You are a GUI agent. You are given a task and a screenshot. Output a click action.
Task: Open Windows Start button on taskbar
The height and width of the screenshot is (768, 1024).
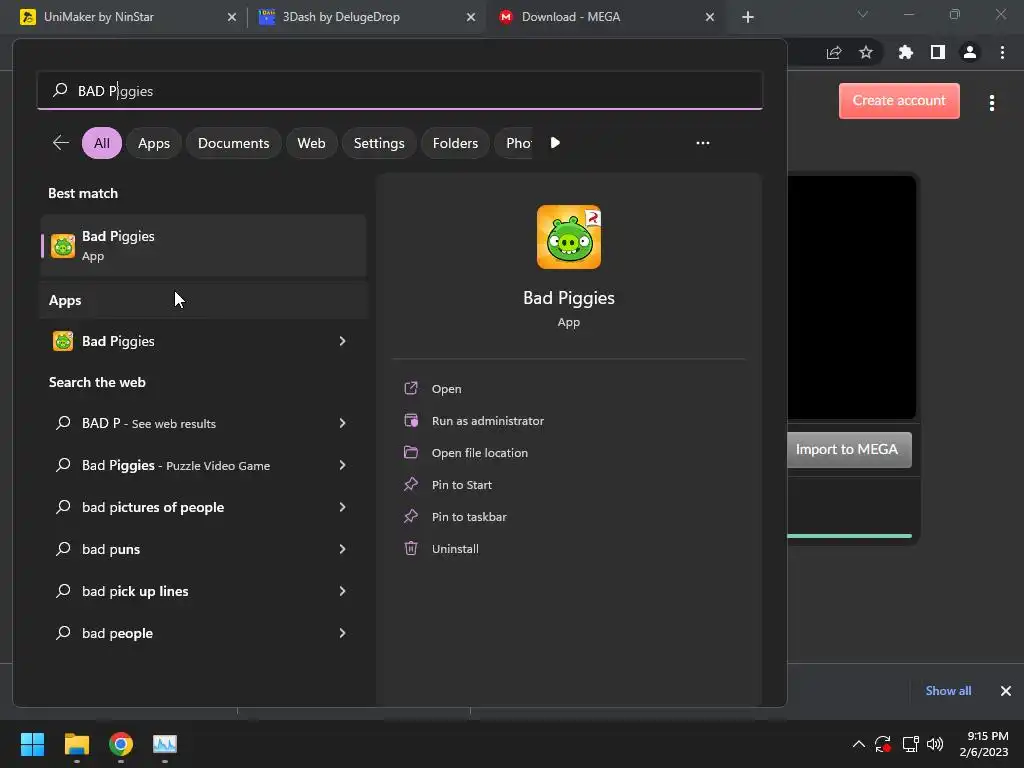32,744
